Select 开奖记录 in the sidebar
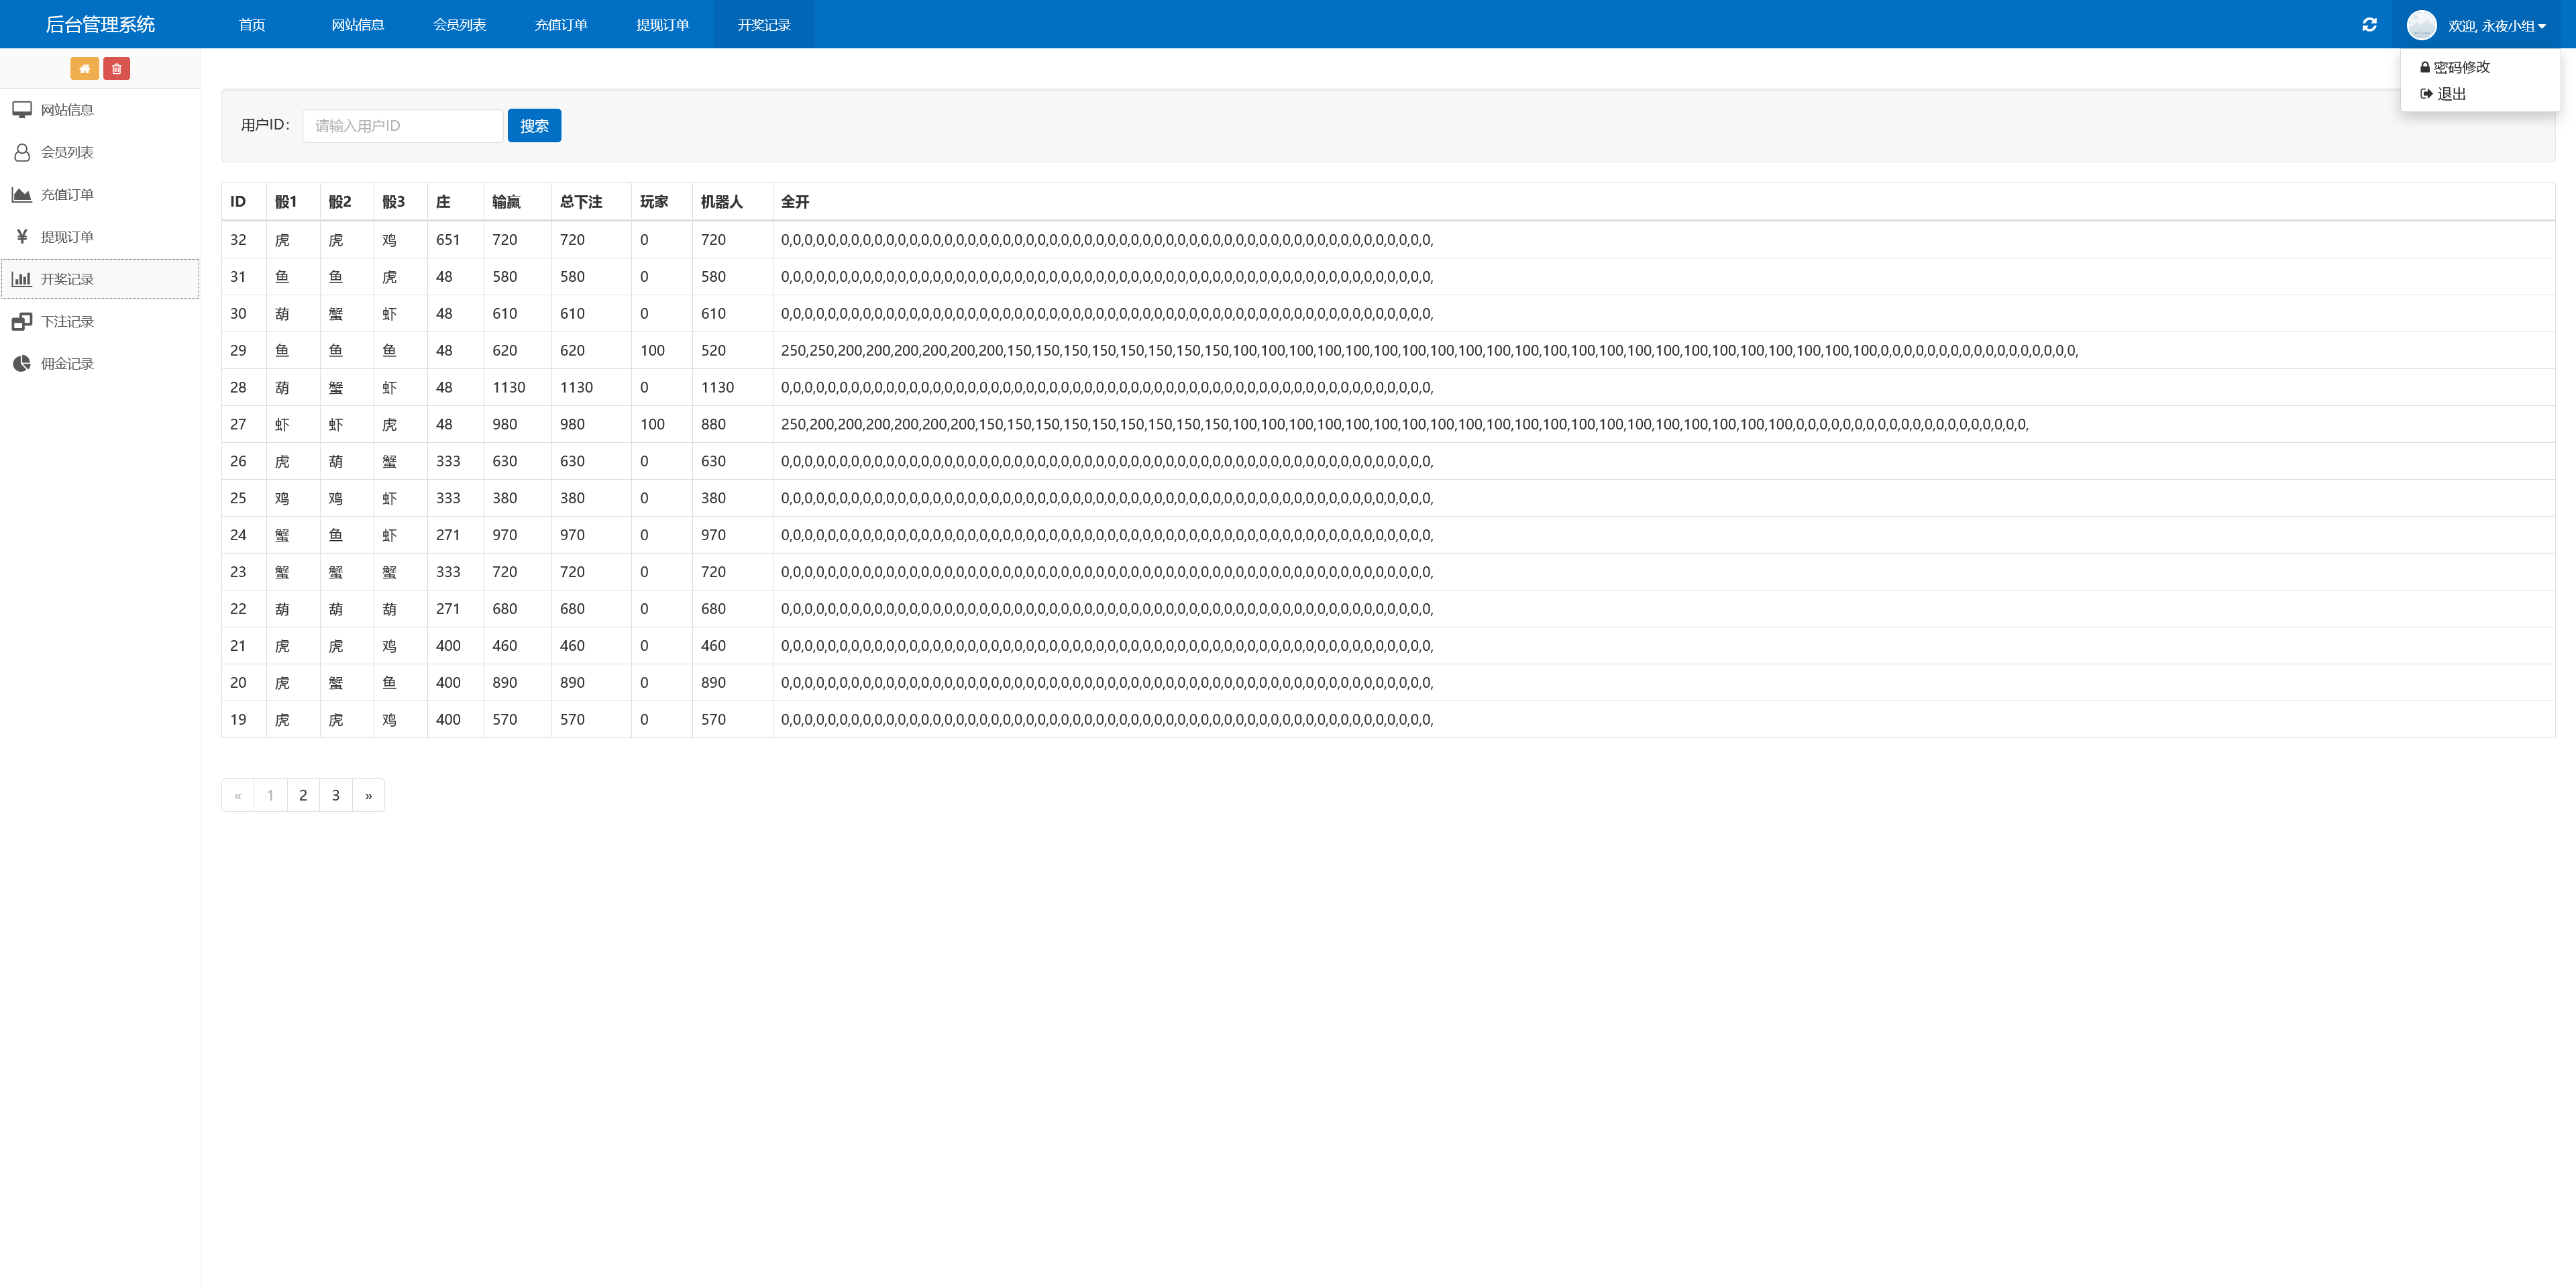Image resolution: width=2576 pixels, height=1287 pixels. (x=67, y=279)
